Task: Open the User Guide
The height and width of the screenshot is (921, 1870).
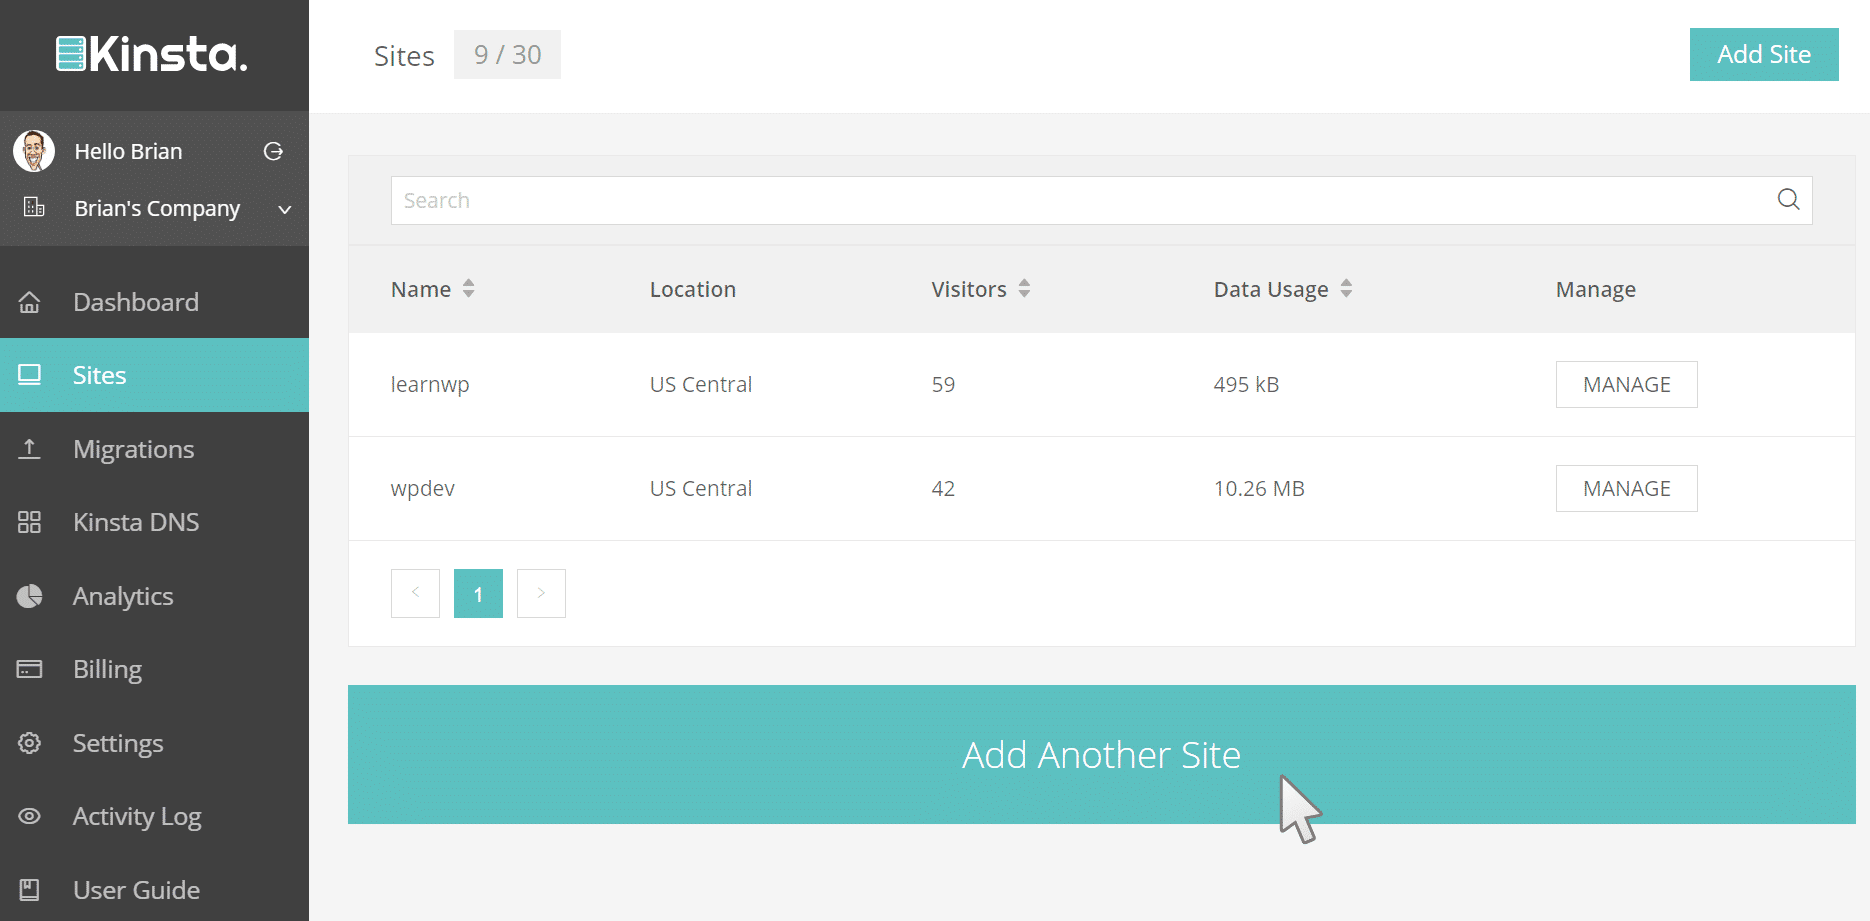Action: tap(154, 889)
